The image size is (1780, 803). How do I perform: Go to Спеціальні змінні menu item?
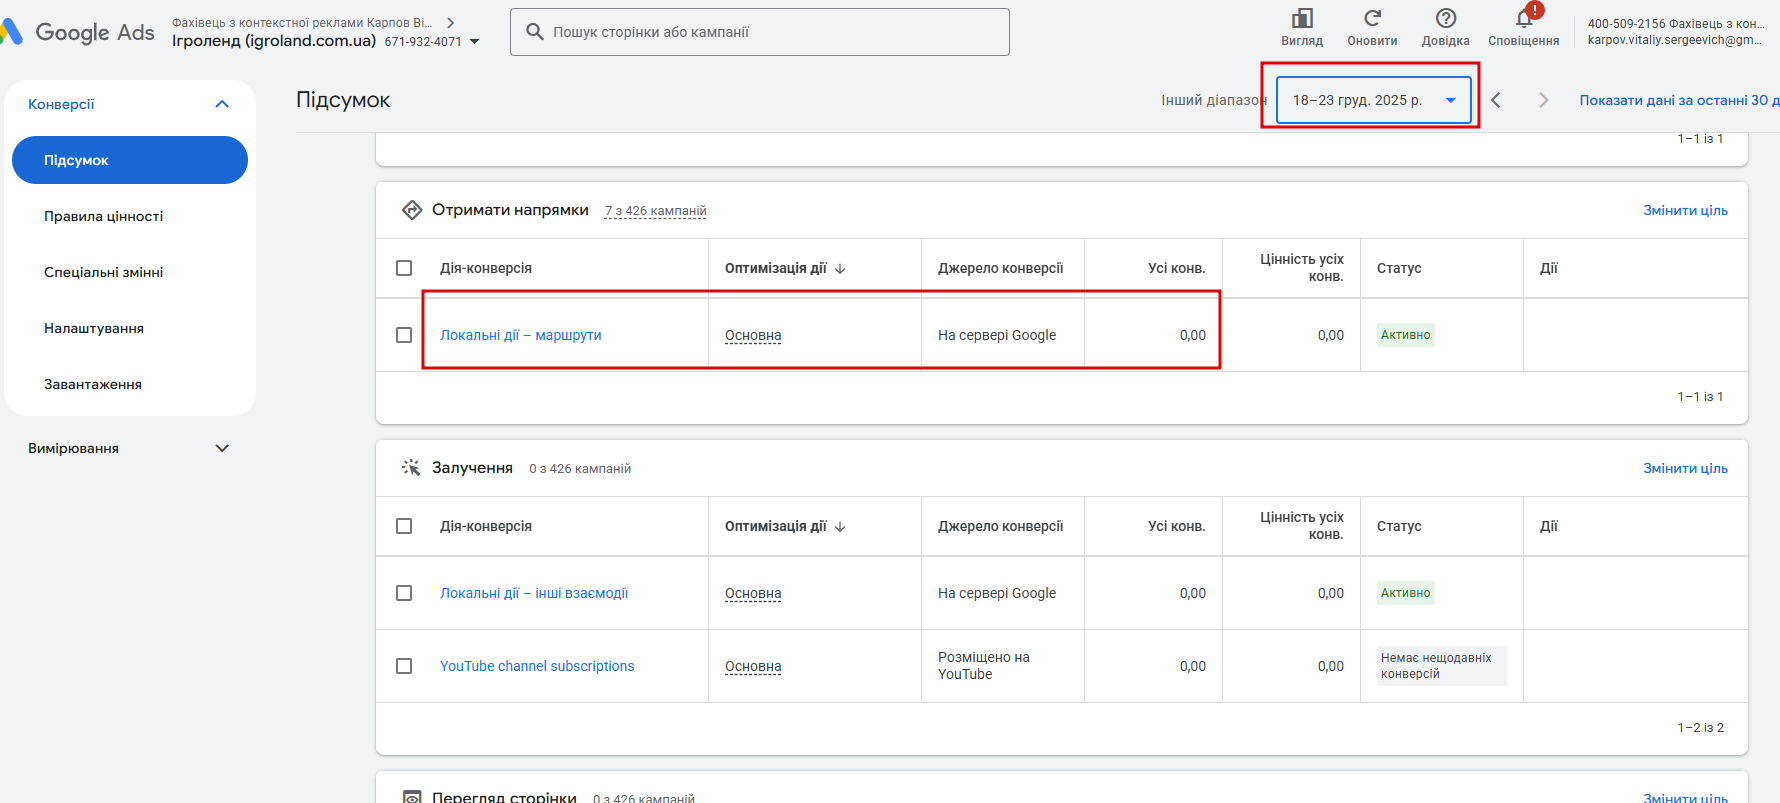click(103, 272)
